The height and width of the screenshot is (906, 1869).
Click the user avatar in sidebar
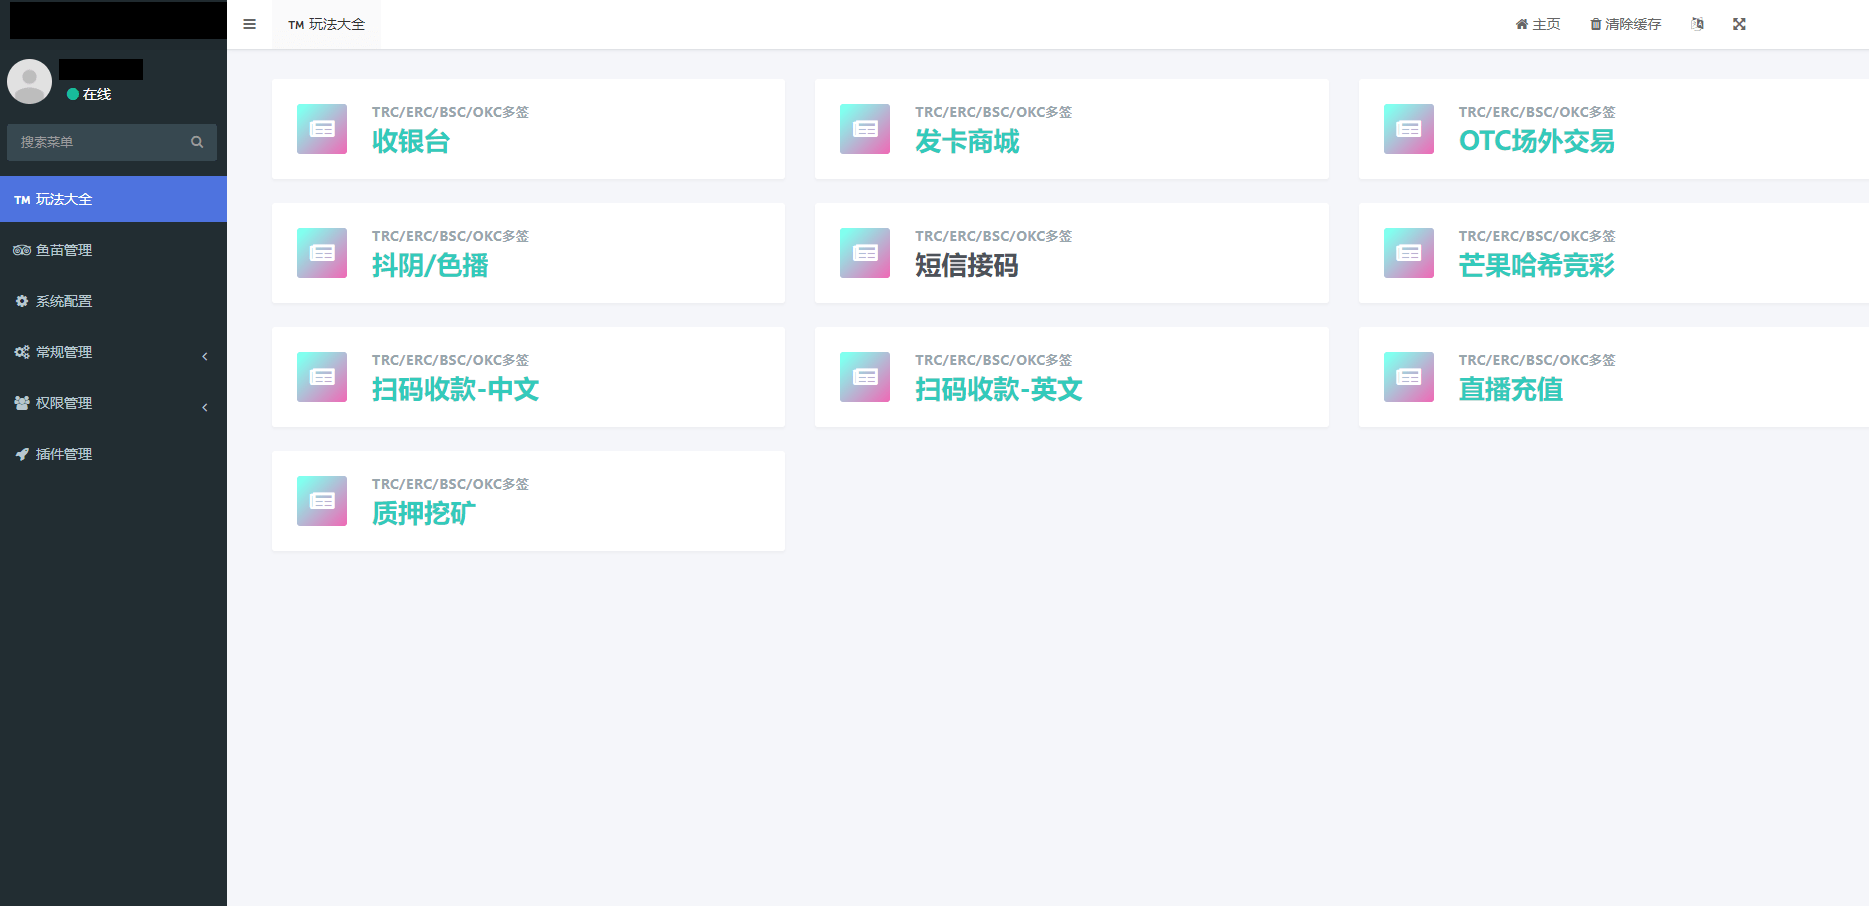pos(30,81)
